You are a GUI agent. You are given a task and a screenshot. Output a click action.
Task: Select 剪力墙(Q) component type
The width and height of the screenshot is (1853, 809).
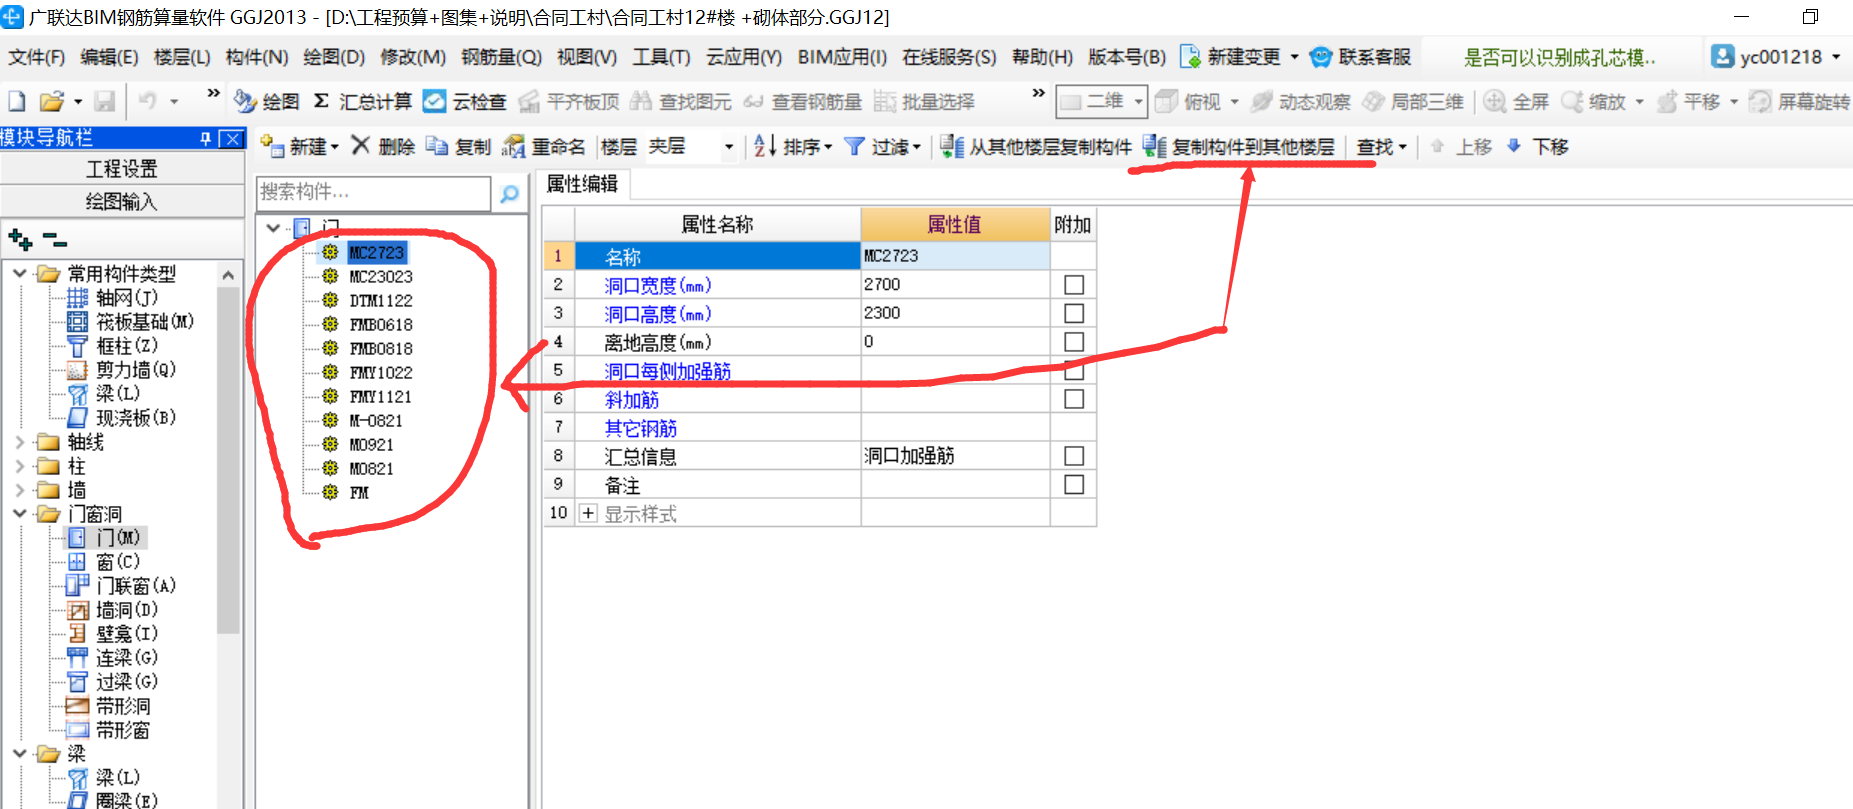[135, 369]
